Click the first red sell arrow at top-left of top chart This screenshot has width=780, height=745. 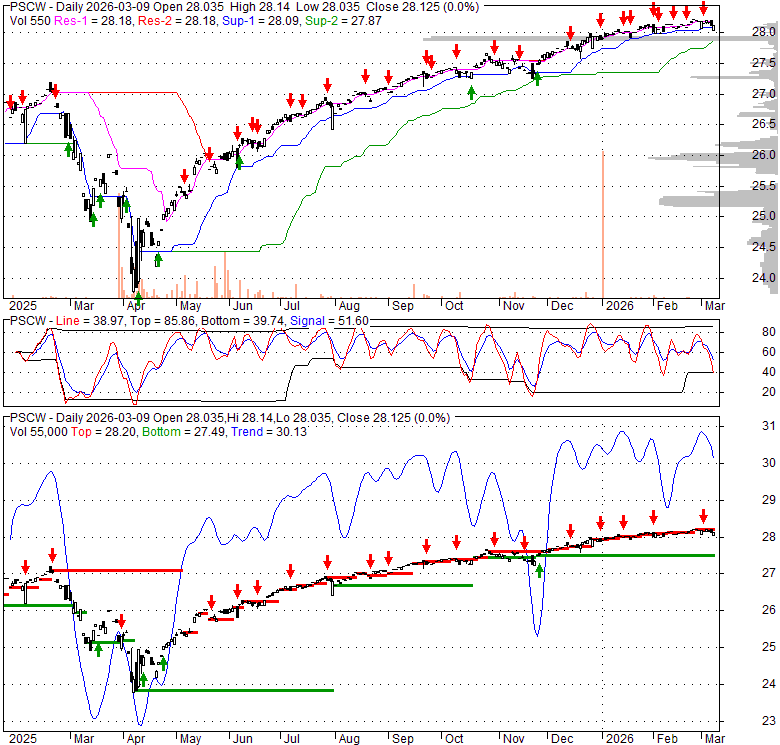(11, 102)
